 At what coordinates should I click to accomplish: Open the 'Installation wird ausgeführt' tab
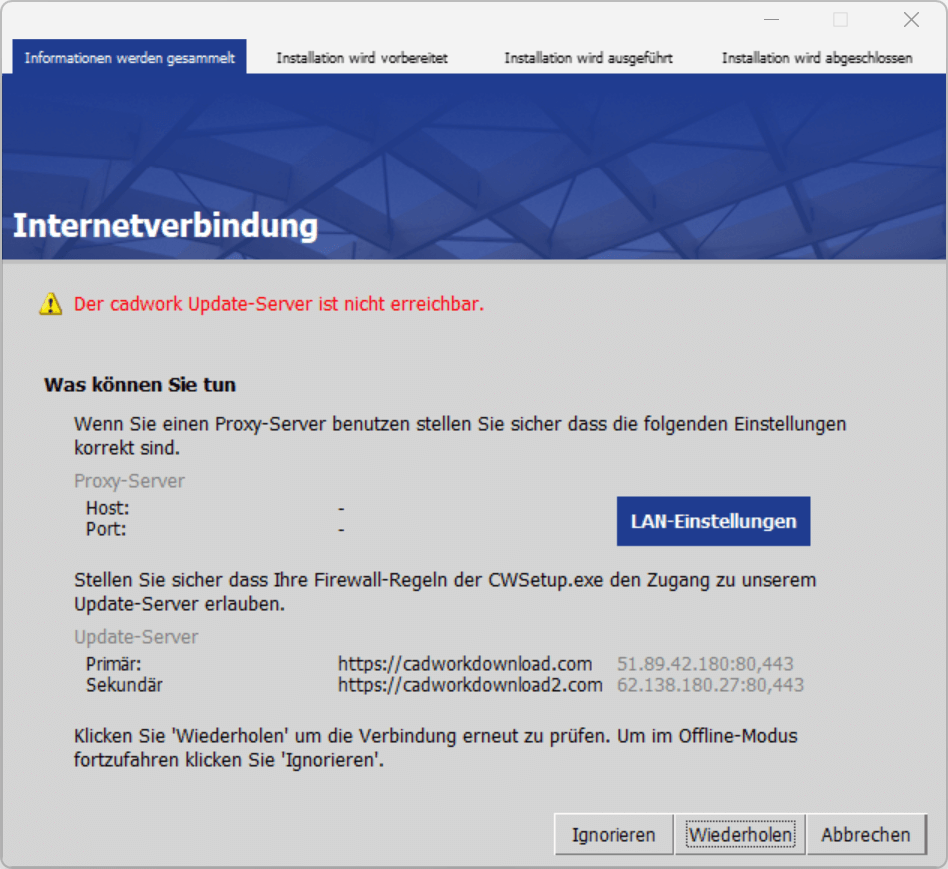point(588,57)
